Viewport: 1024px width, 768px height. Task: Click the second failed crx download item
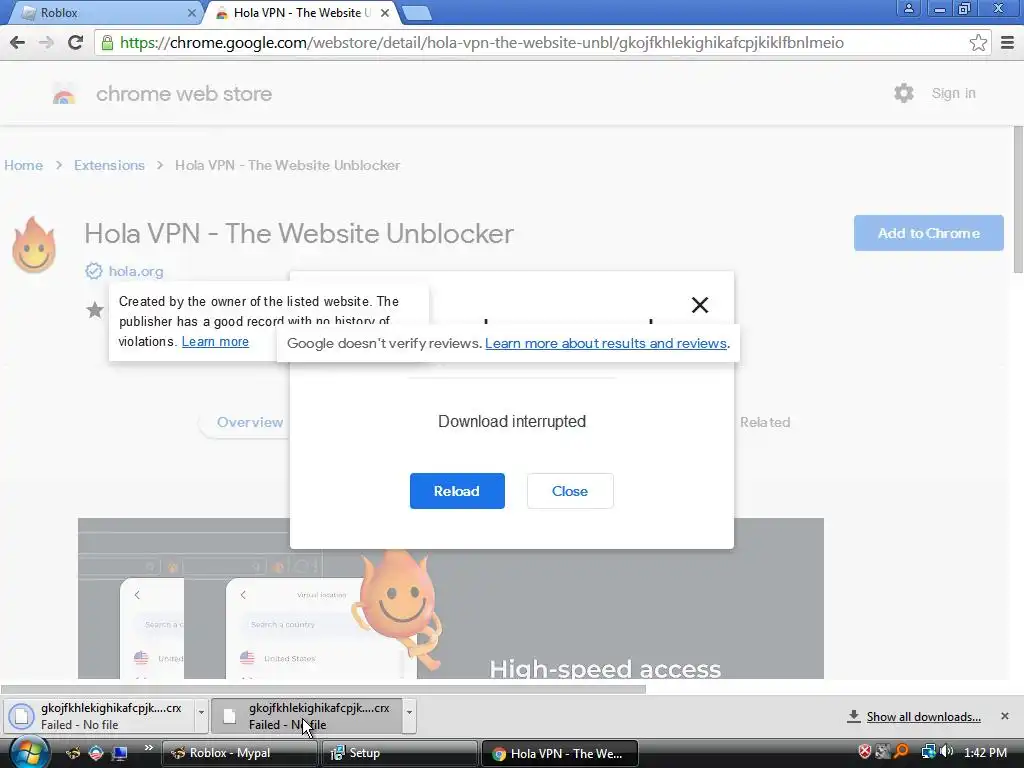point(307,716)
